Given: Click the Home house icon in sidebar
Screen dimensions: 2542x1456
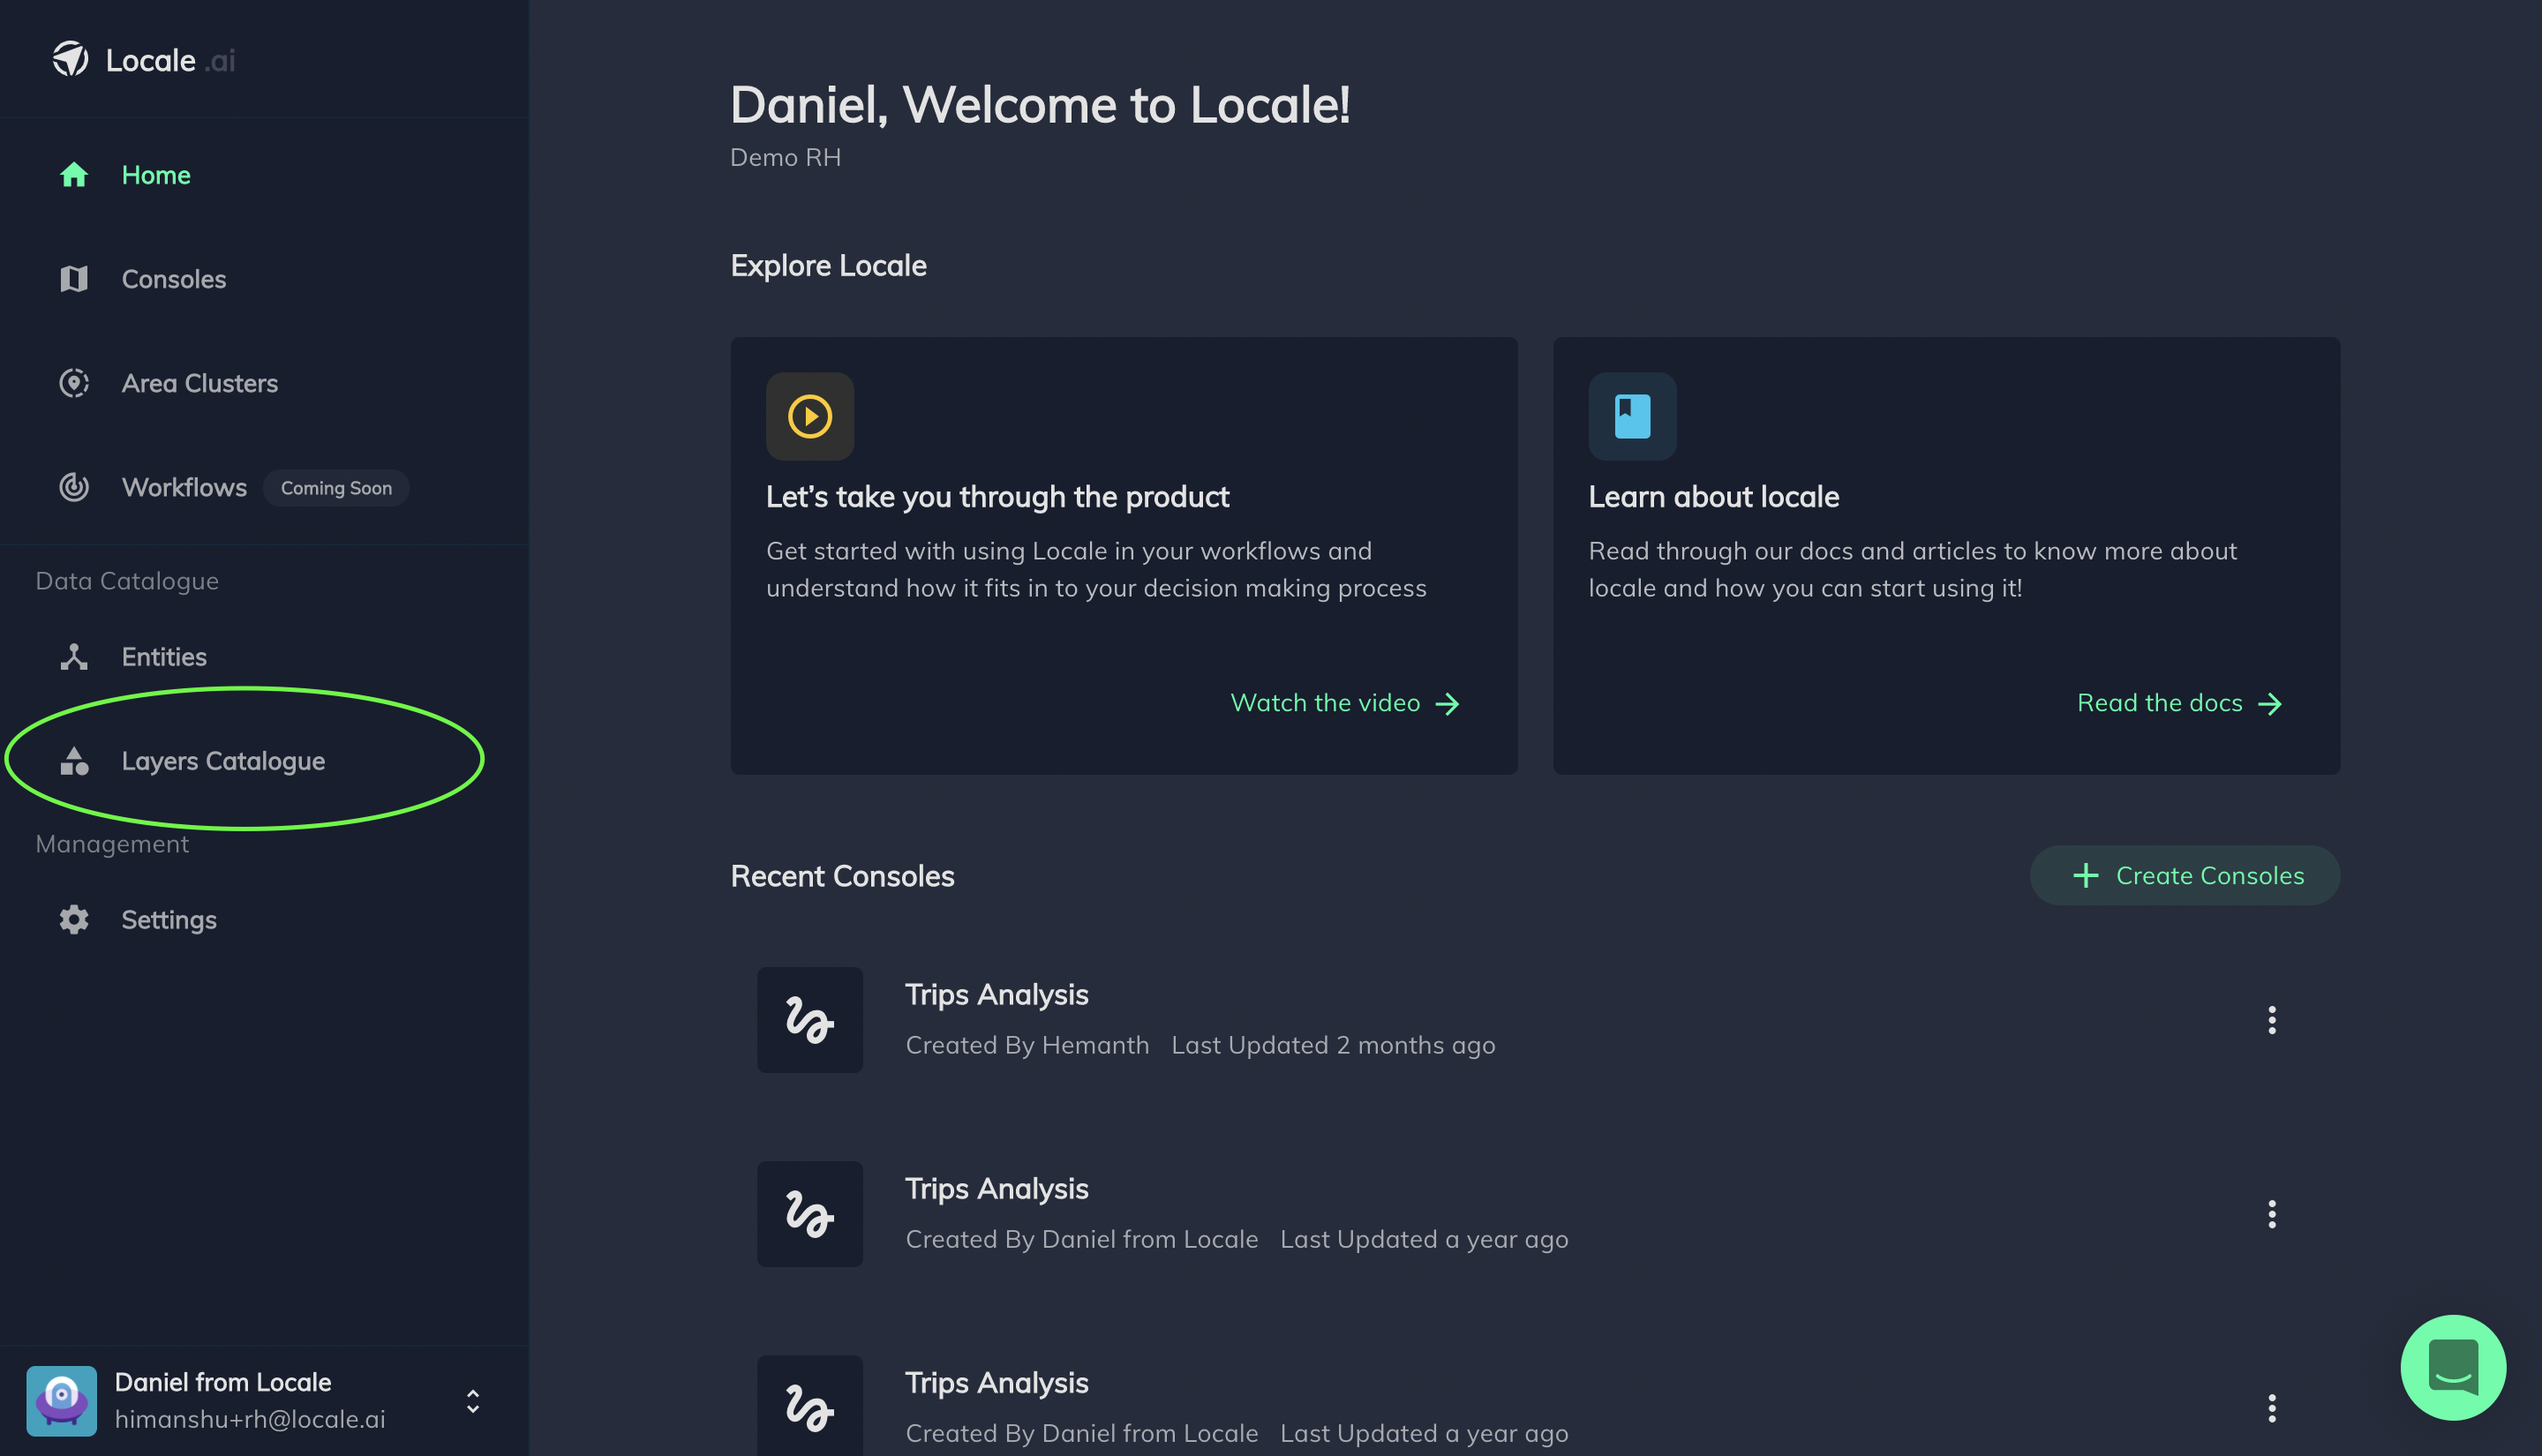Looking at the screenshot, I should pyautogui.click(x=74, y=175).
